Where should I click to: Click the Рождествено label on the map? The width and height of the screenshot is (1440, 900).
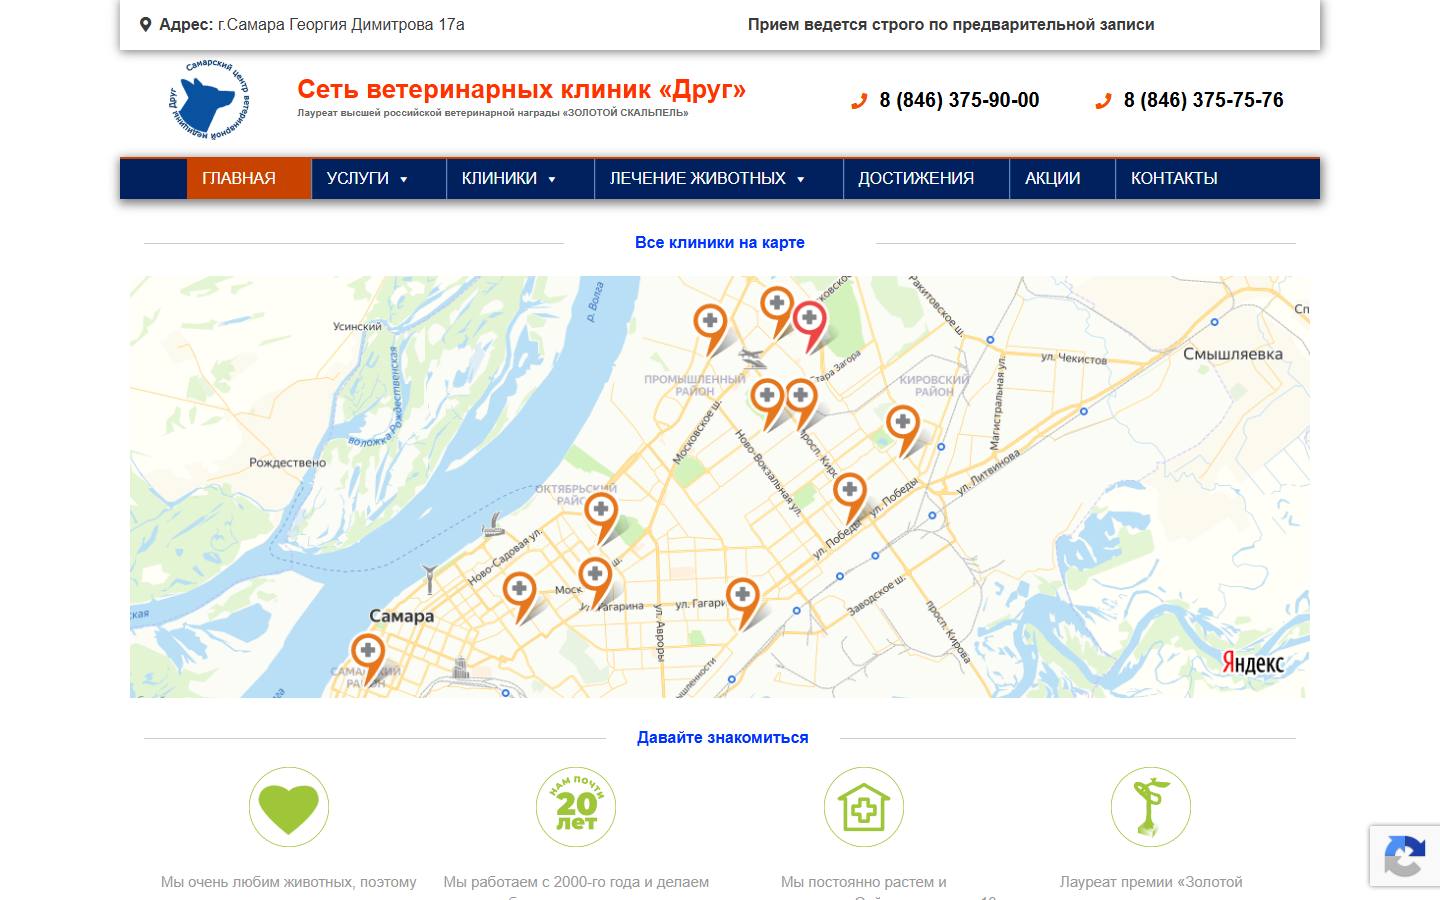pyautogui.click(x=288, y=463)
